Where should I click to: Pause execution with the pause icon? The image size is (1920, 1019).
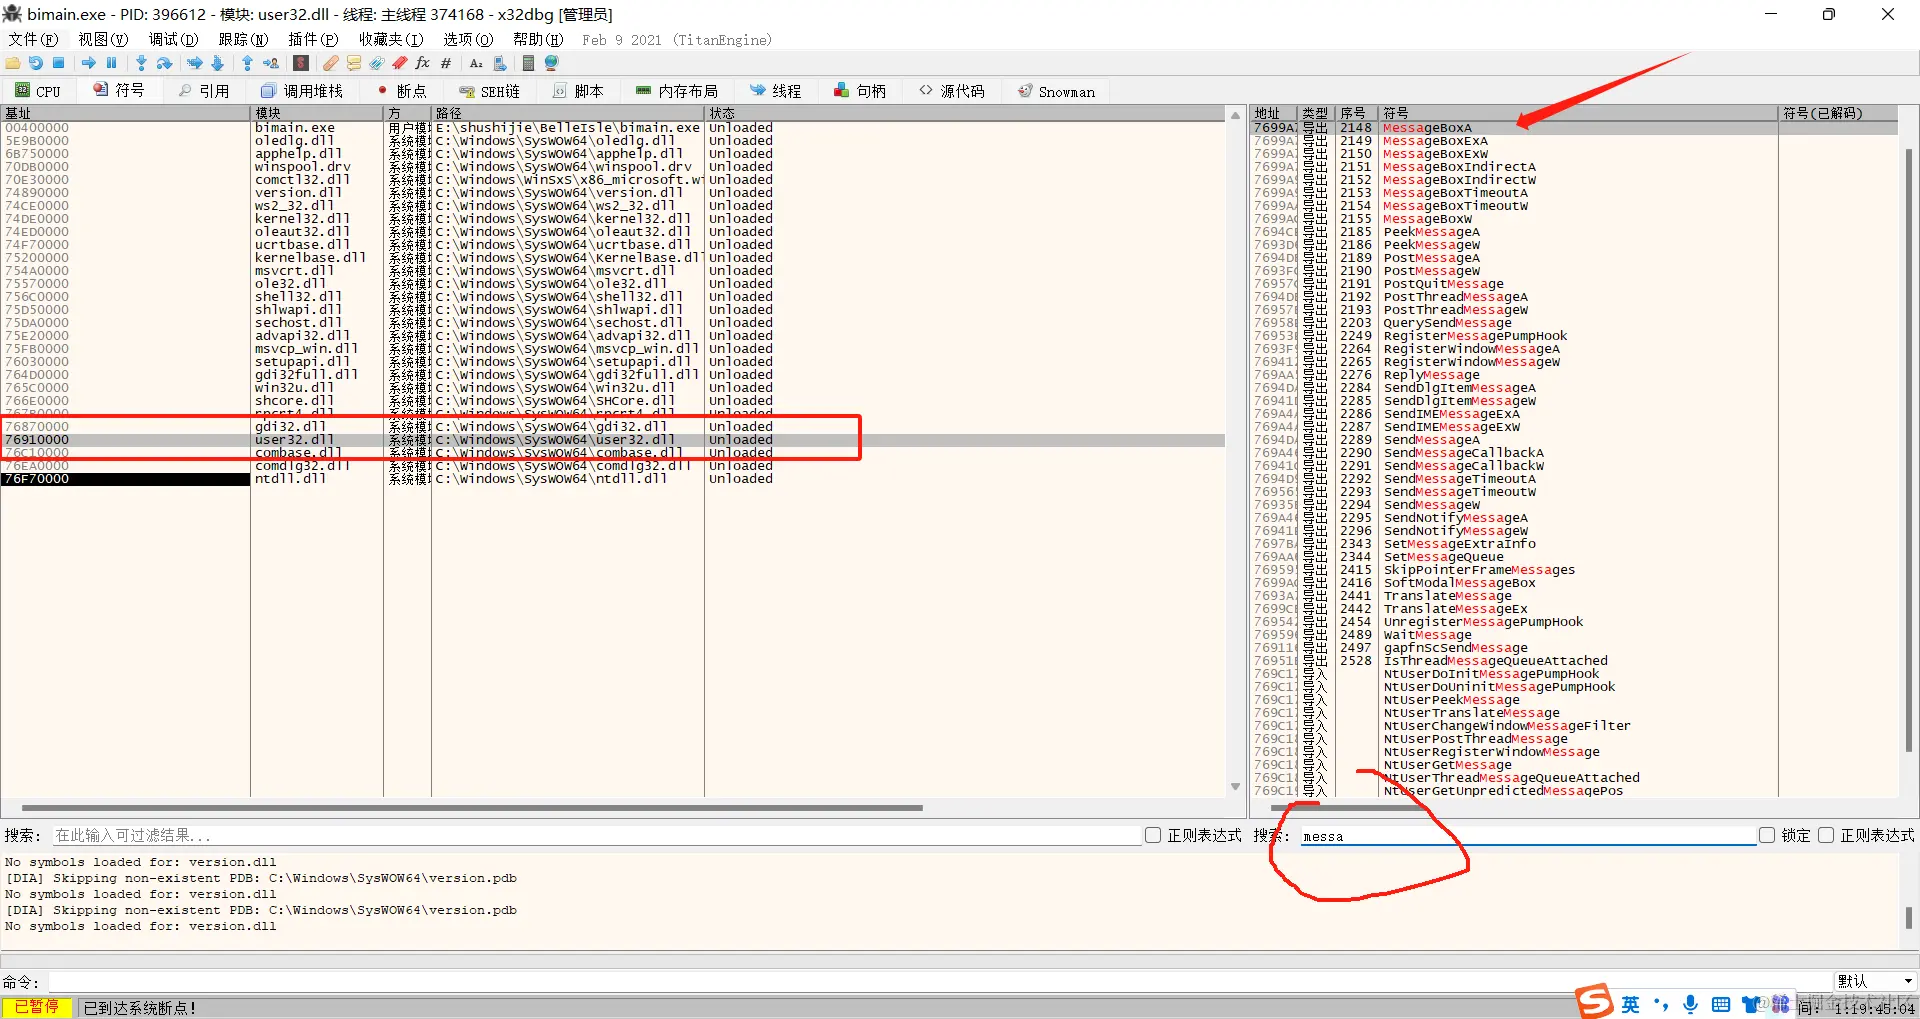(111, 63)
